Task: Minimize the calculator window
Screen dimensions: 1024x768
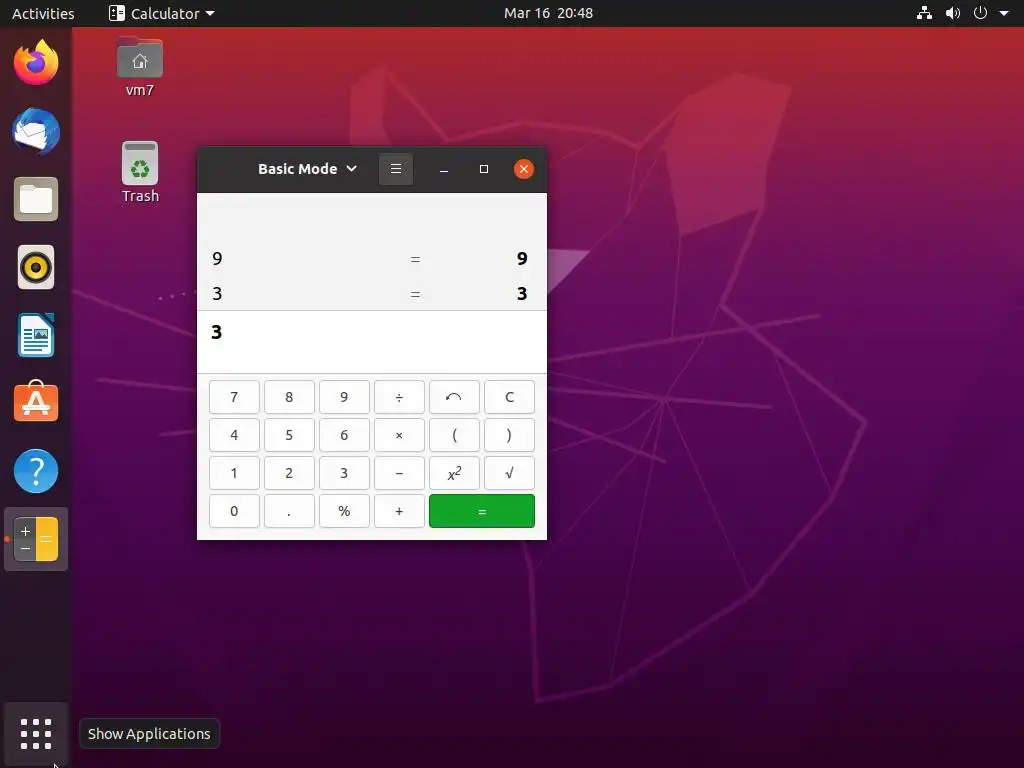Action: 444,169
